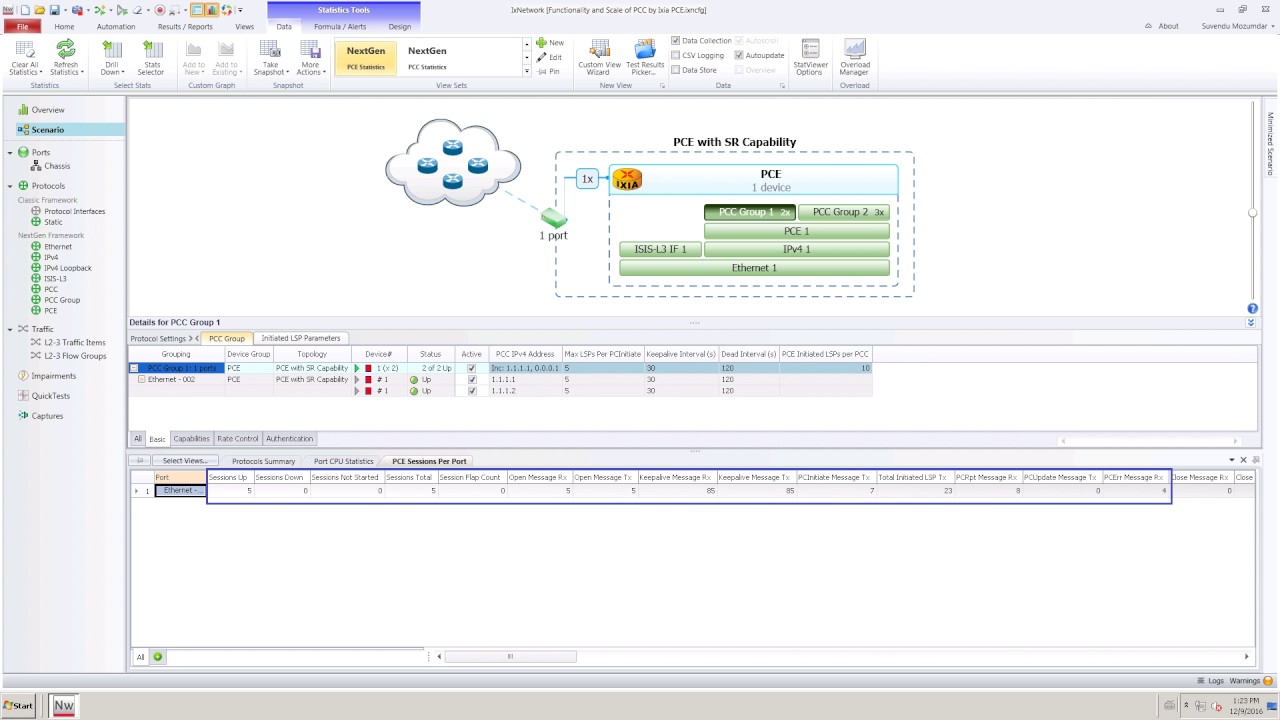Open More Actions in Snapshot group
1280x720 pixels.
pyautogui.click(x=310, y=58)
